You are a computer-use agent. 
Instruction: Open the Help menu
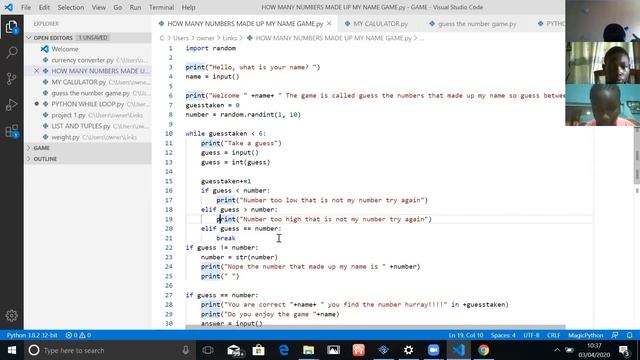tap(188, 7)
